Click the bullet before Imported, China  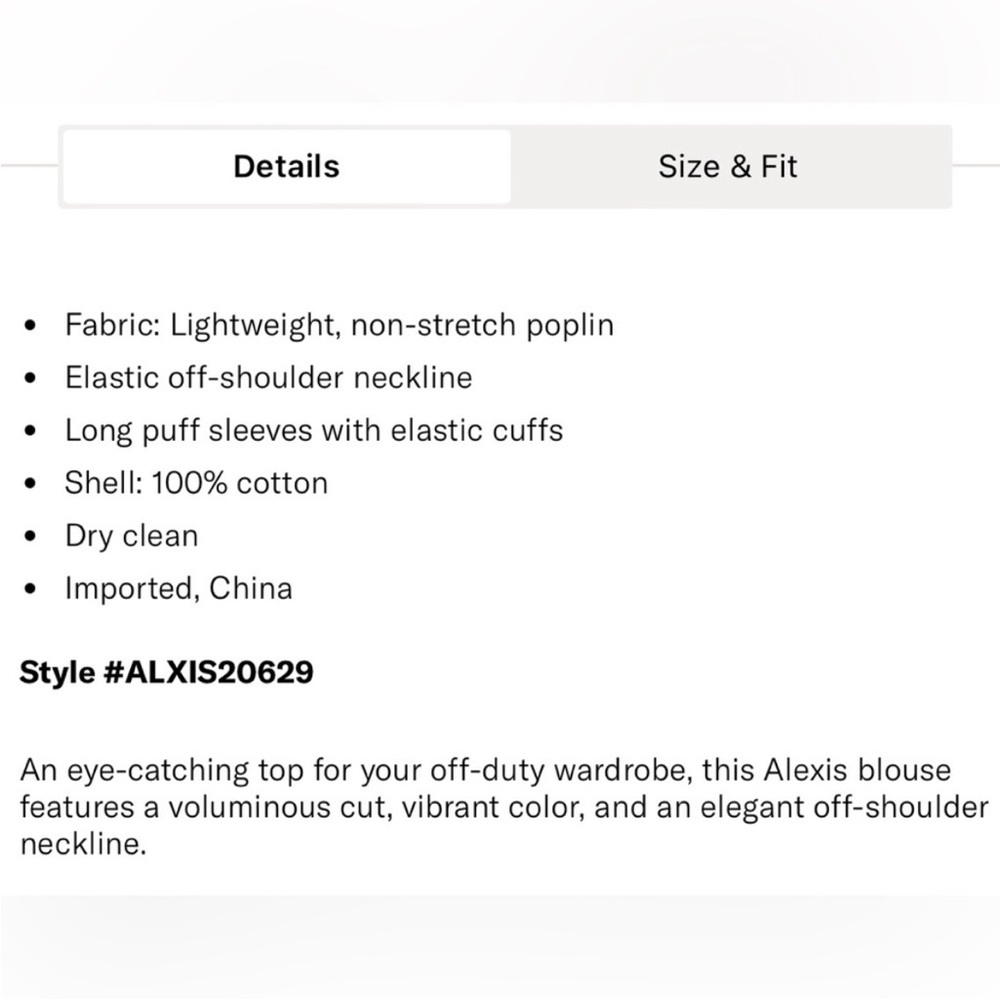[30, 589]
